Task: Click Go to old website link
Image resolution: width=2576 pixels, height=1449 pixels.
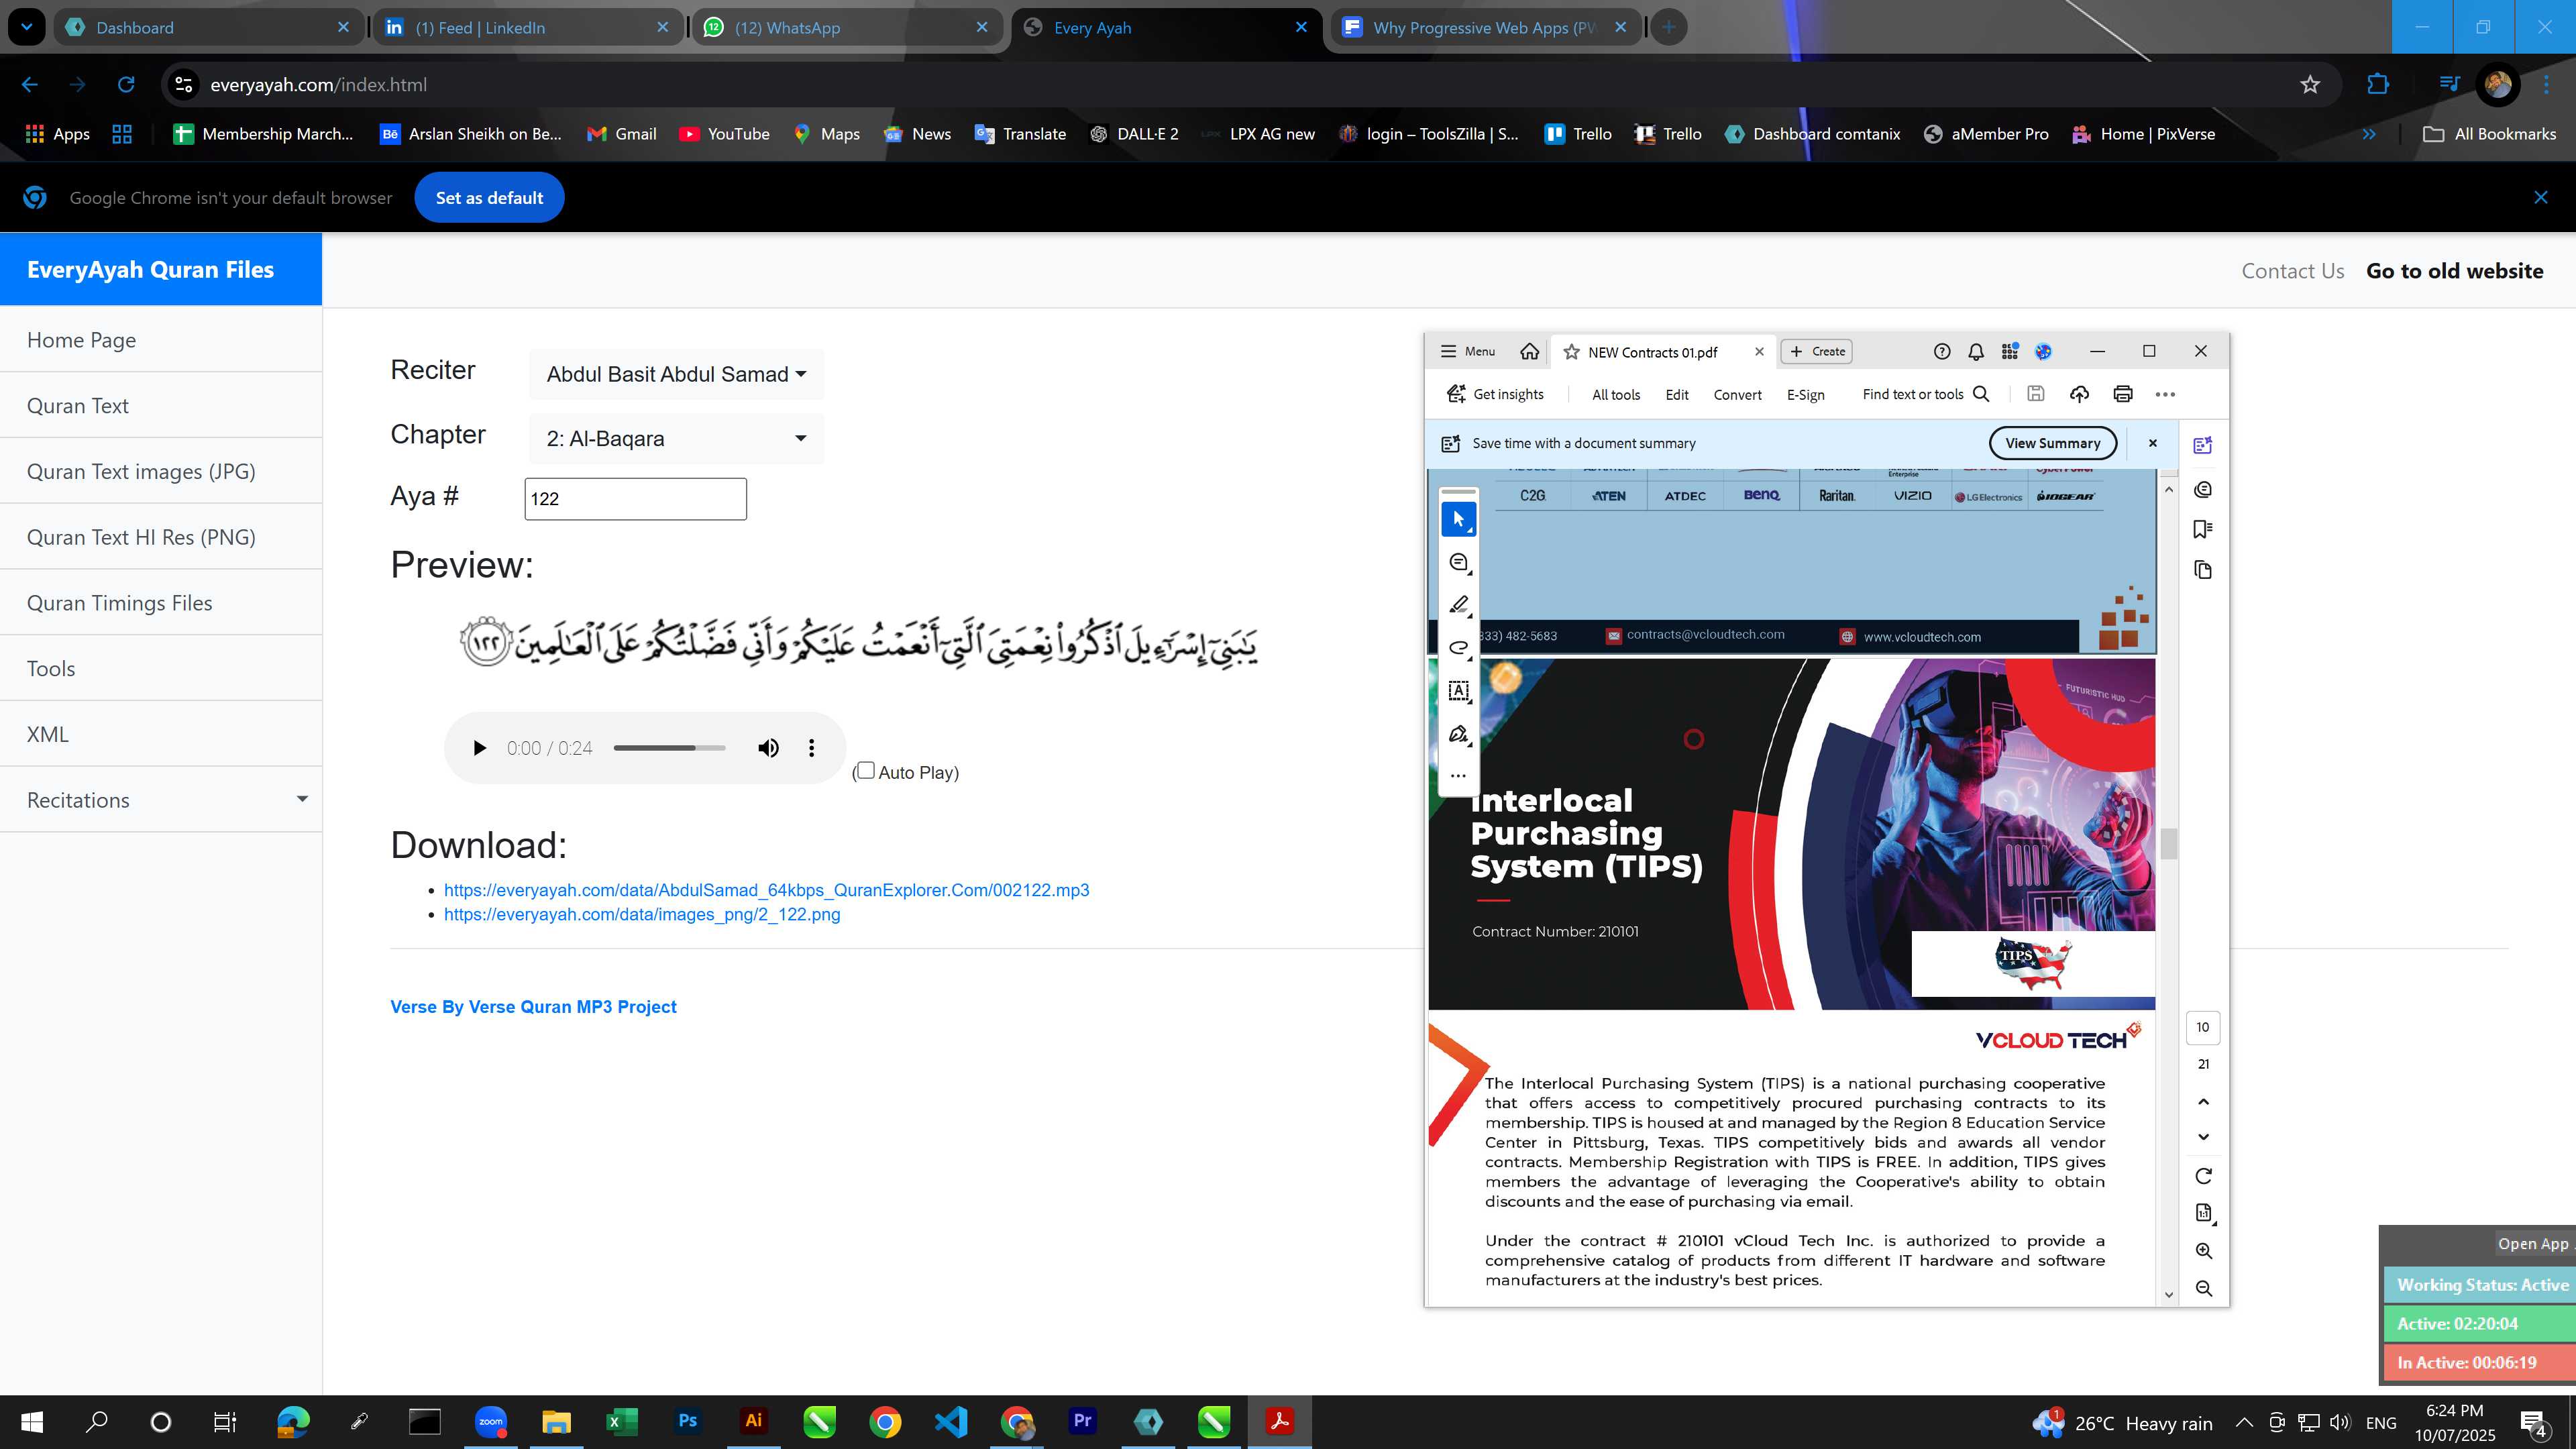Action: [2454, 271]
